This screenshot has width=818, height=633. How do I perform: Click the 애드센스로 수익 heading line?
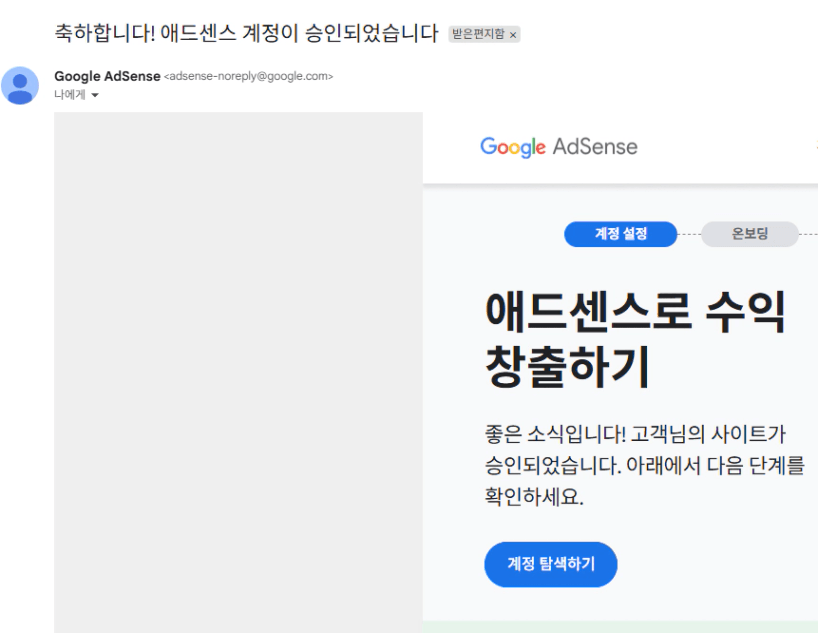pyautogui.click(x=635, y=313)
